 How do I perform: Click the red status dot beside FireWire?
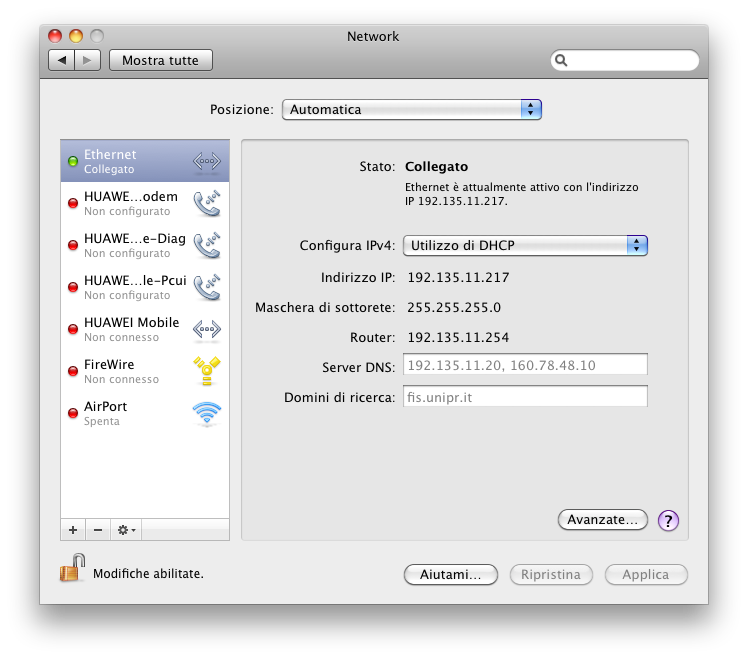coord(73,371)
